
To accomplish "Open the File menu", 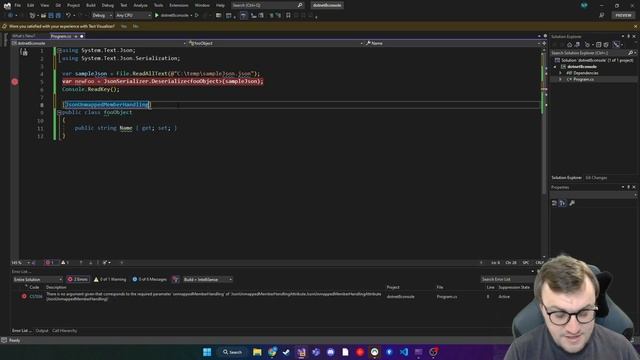I will coord(18,5).
